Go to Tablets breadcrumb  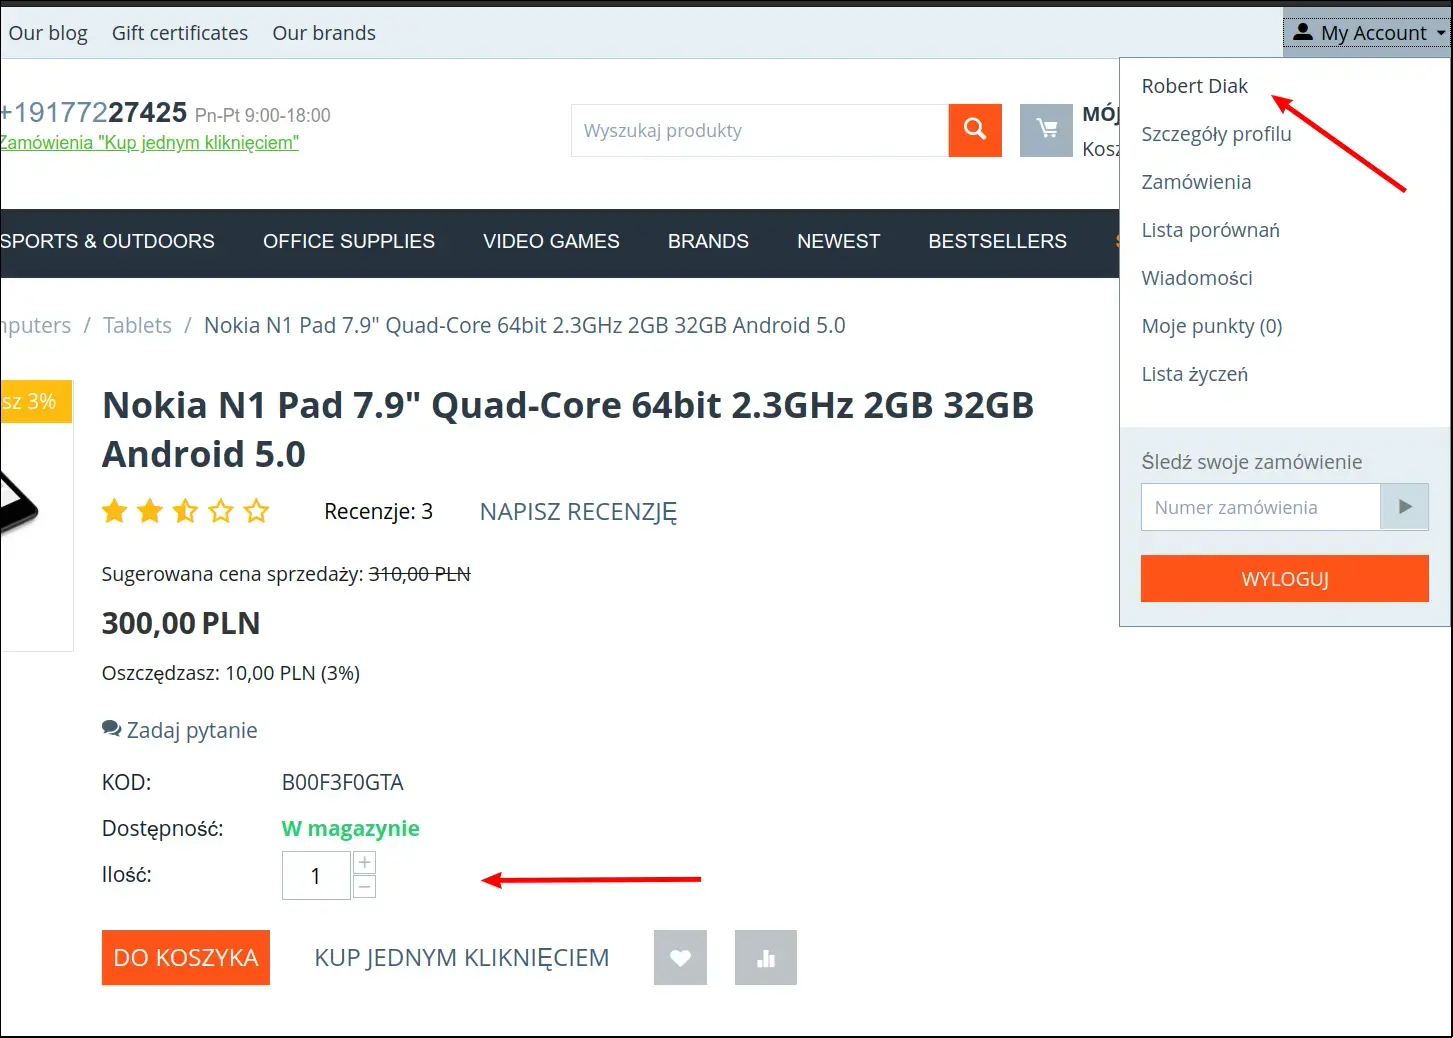pyautogui.click(x=137, y=325)
